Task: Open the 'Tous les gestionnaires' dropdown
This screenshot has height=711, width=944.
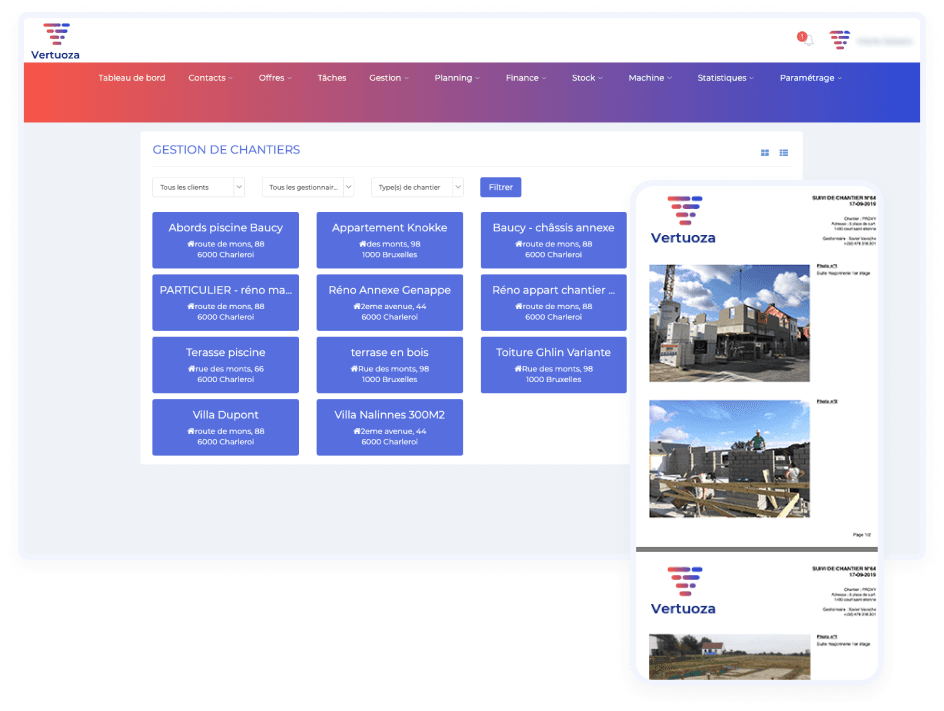Action: click(x=308, y=187)
